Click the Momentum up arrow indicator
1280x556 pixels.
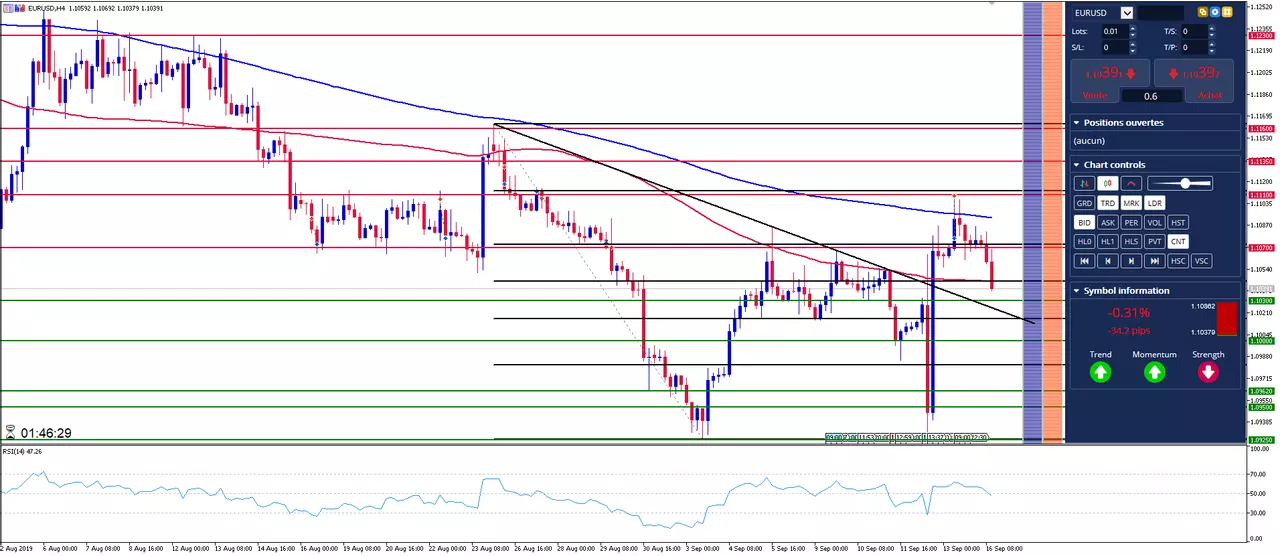[1154, 373]
